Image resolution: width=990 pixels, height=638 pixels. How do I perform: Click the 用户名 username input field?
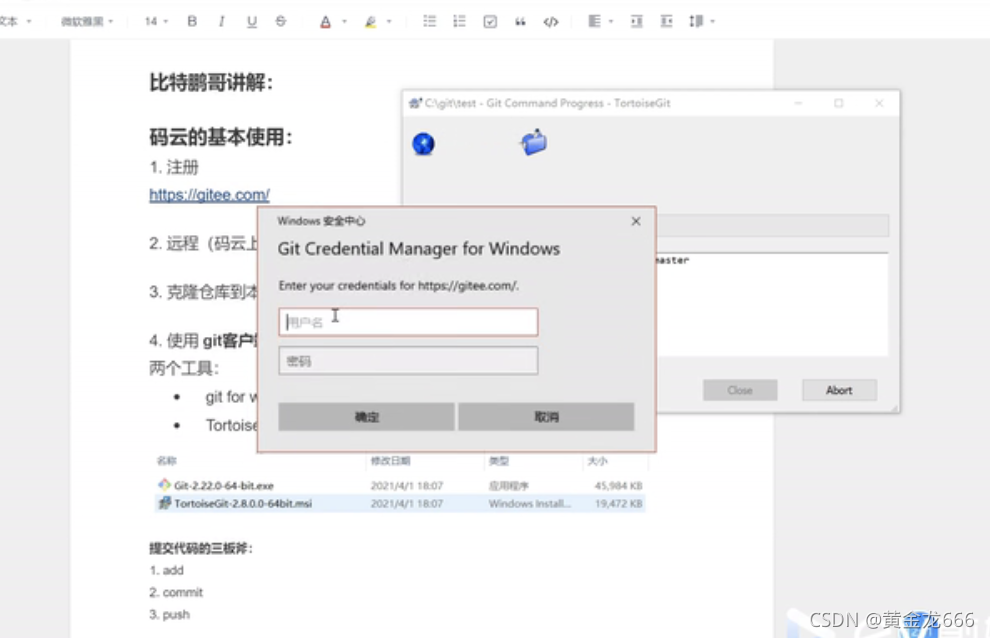click(x=409, y=322)
